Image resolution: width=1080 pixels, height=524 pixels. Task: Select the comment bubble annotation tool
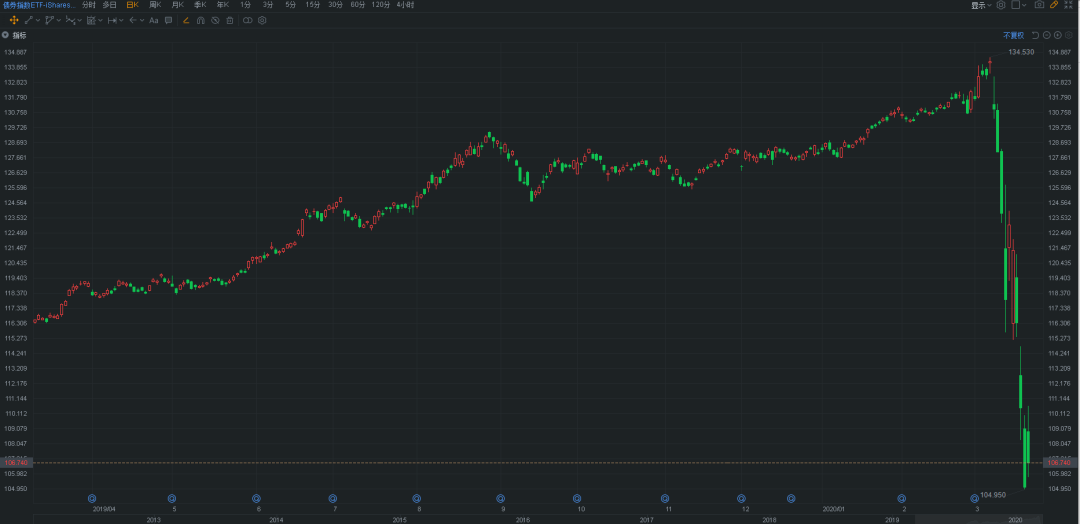click(x=169, y=20)
